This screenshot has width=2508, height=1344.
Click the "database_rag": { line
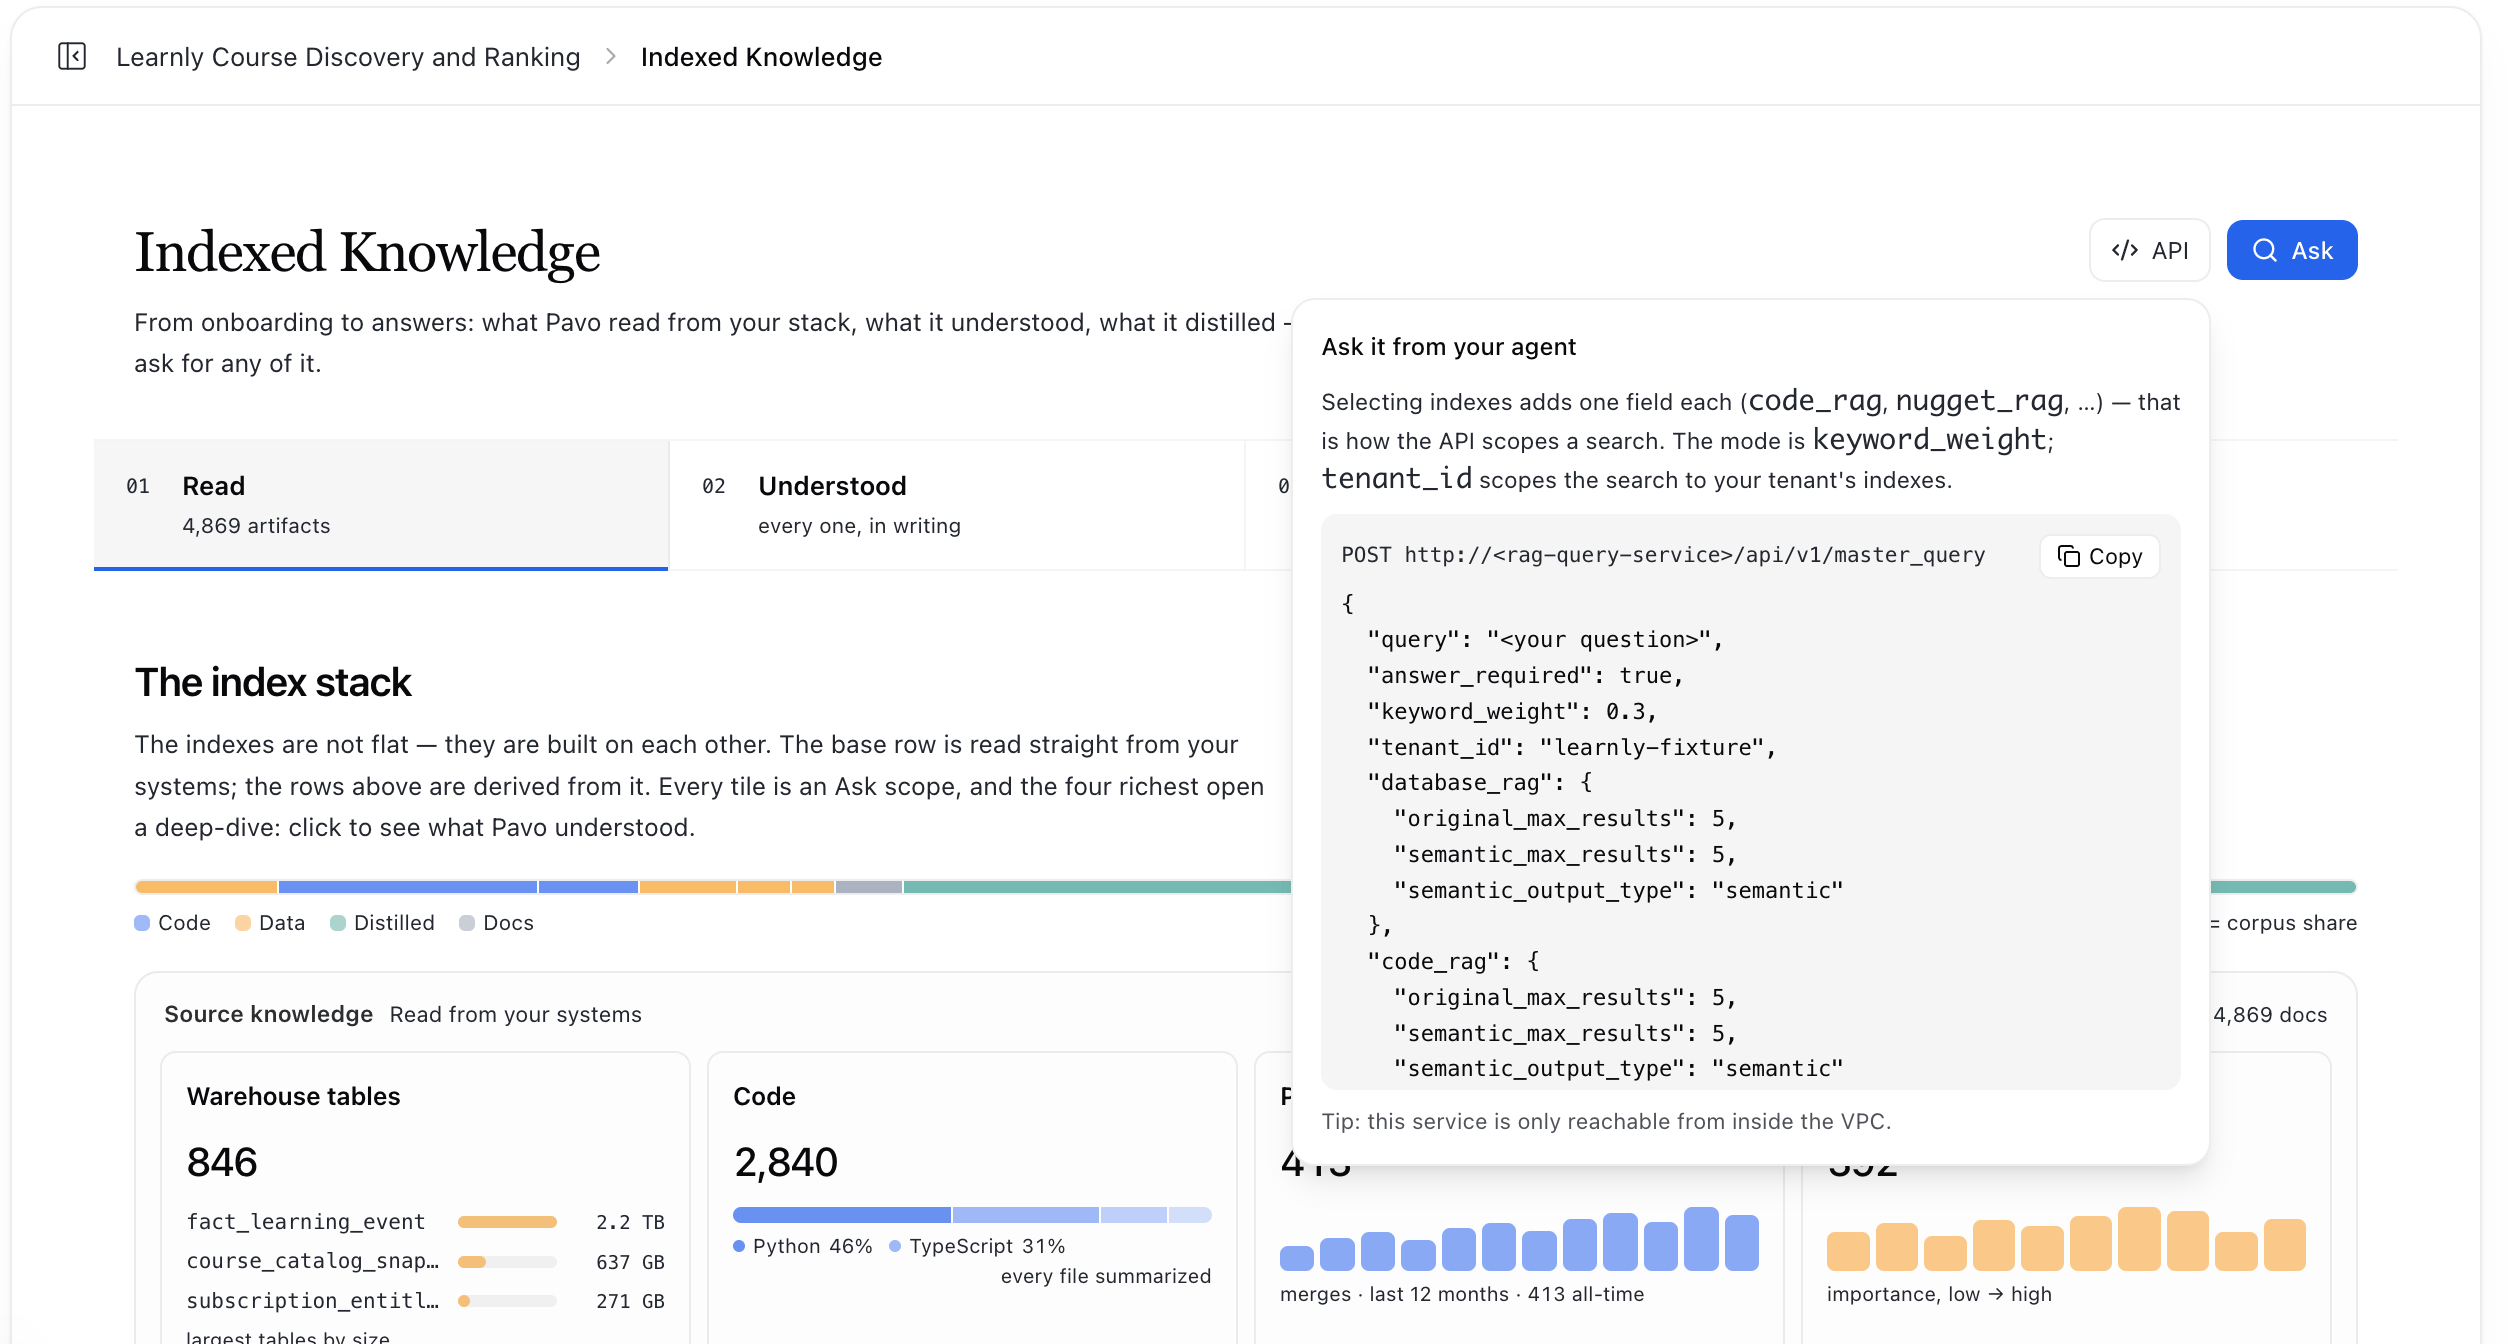1480,782
